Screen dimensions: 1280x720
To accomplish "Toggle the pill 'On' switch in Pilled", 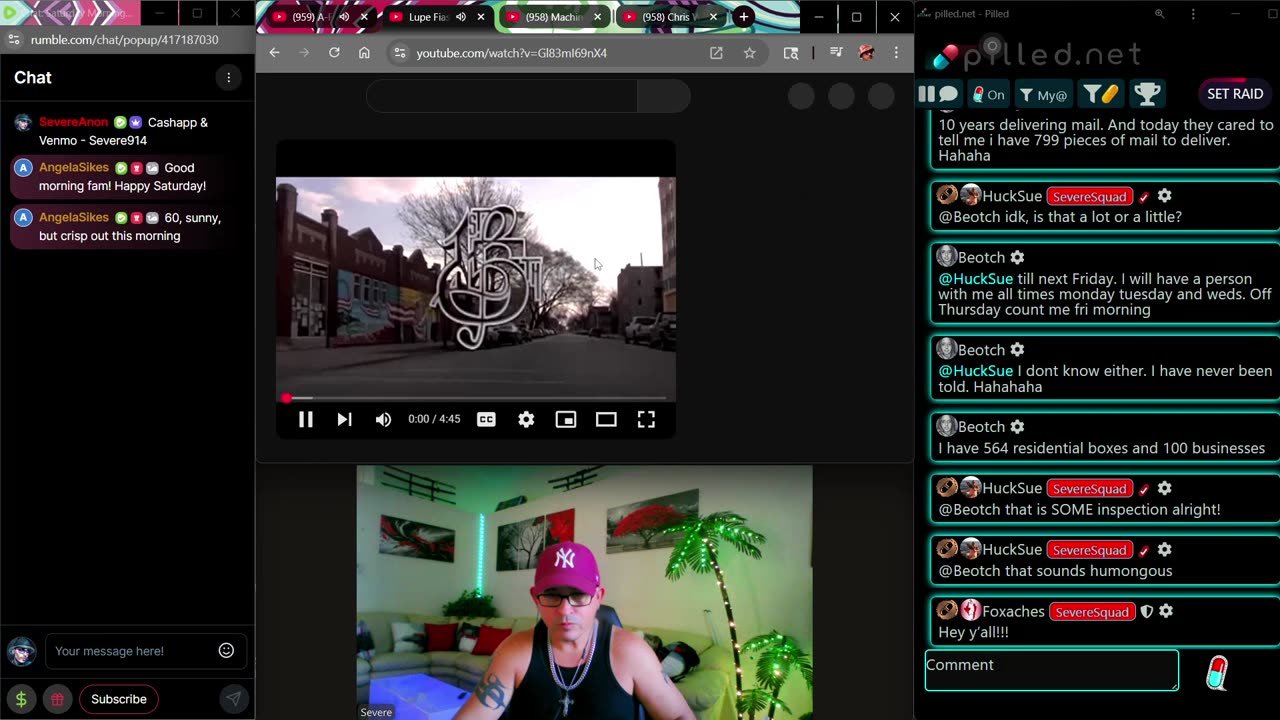I will pyautogui.click(x=988, y=95).
